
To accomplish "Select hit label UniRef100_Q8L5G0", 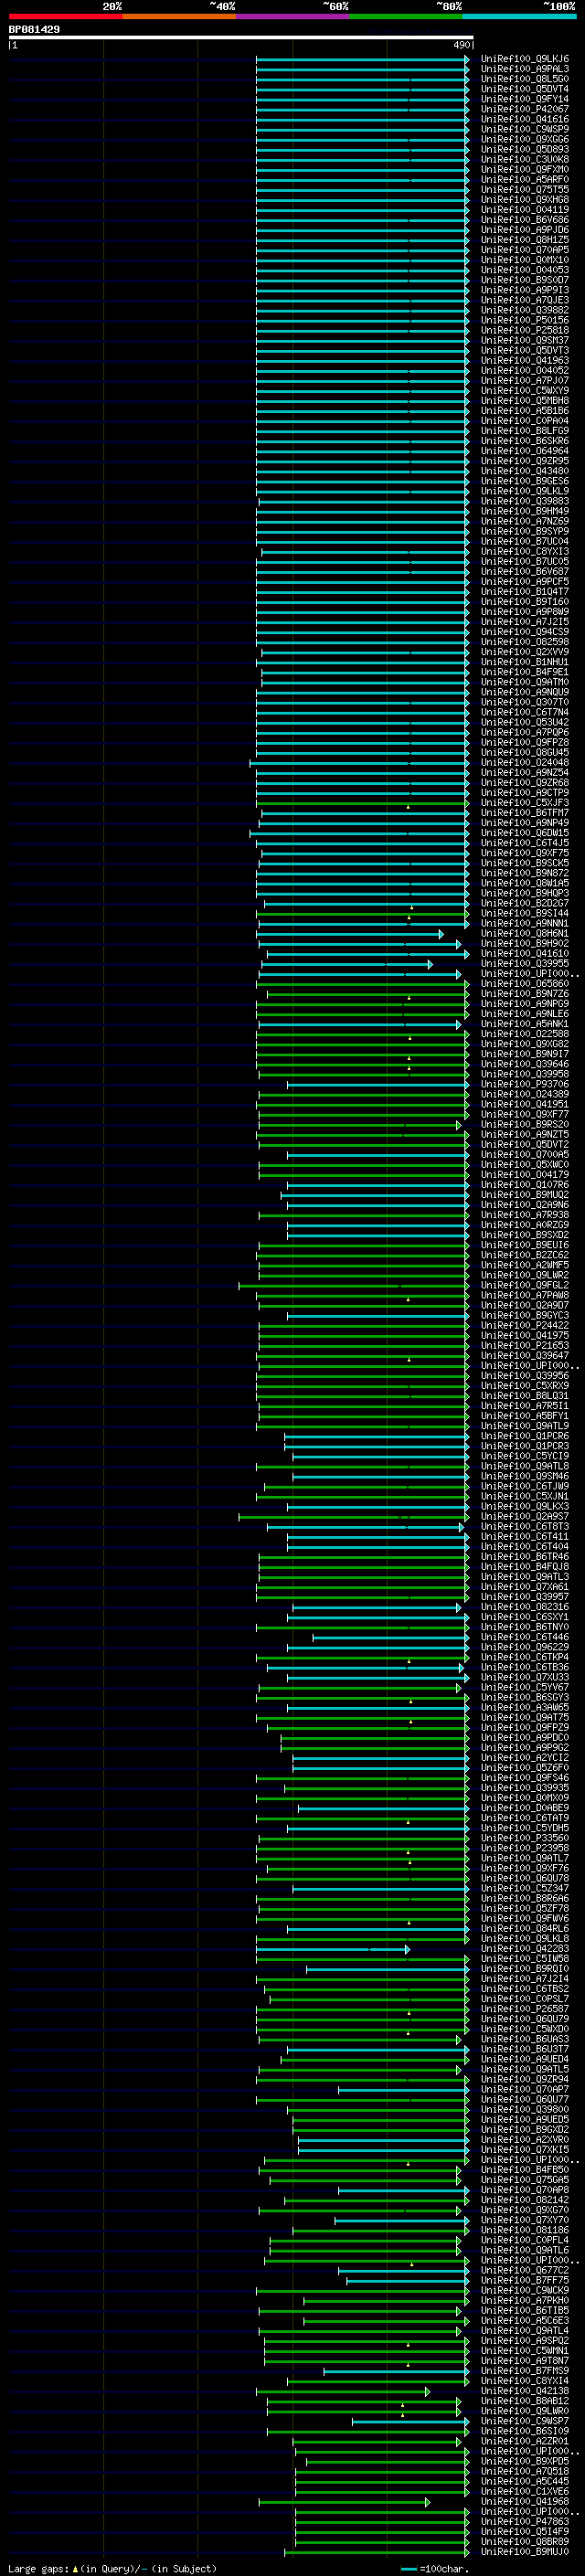I will pos(524,79).
